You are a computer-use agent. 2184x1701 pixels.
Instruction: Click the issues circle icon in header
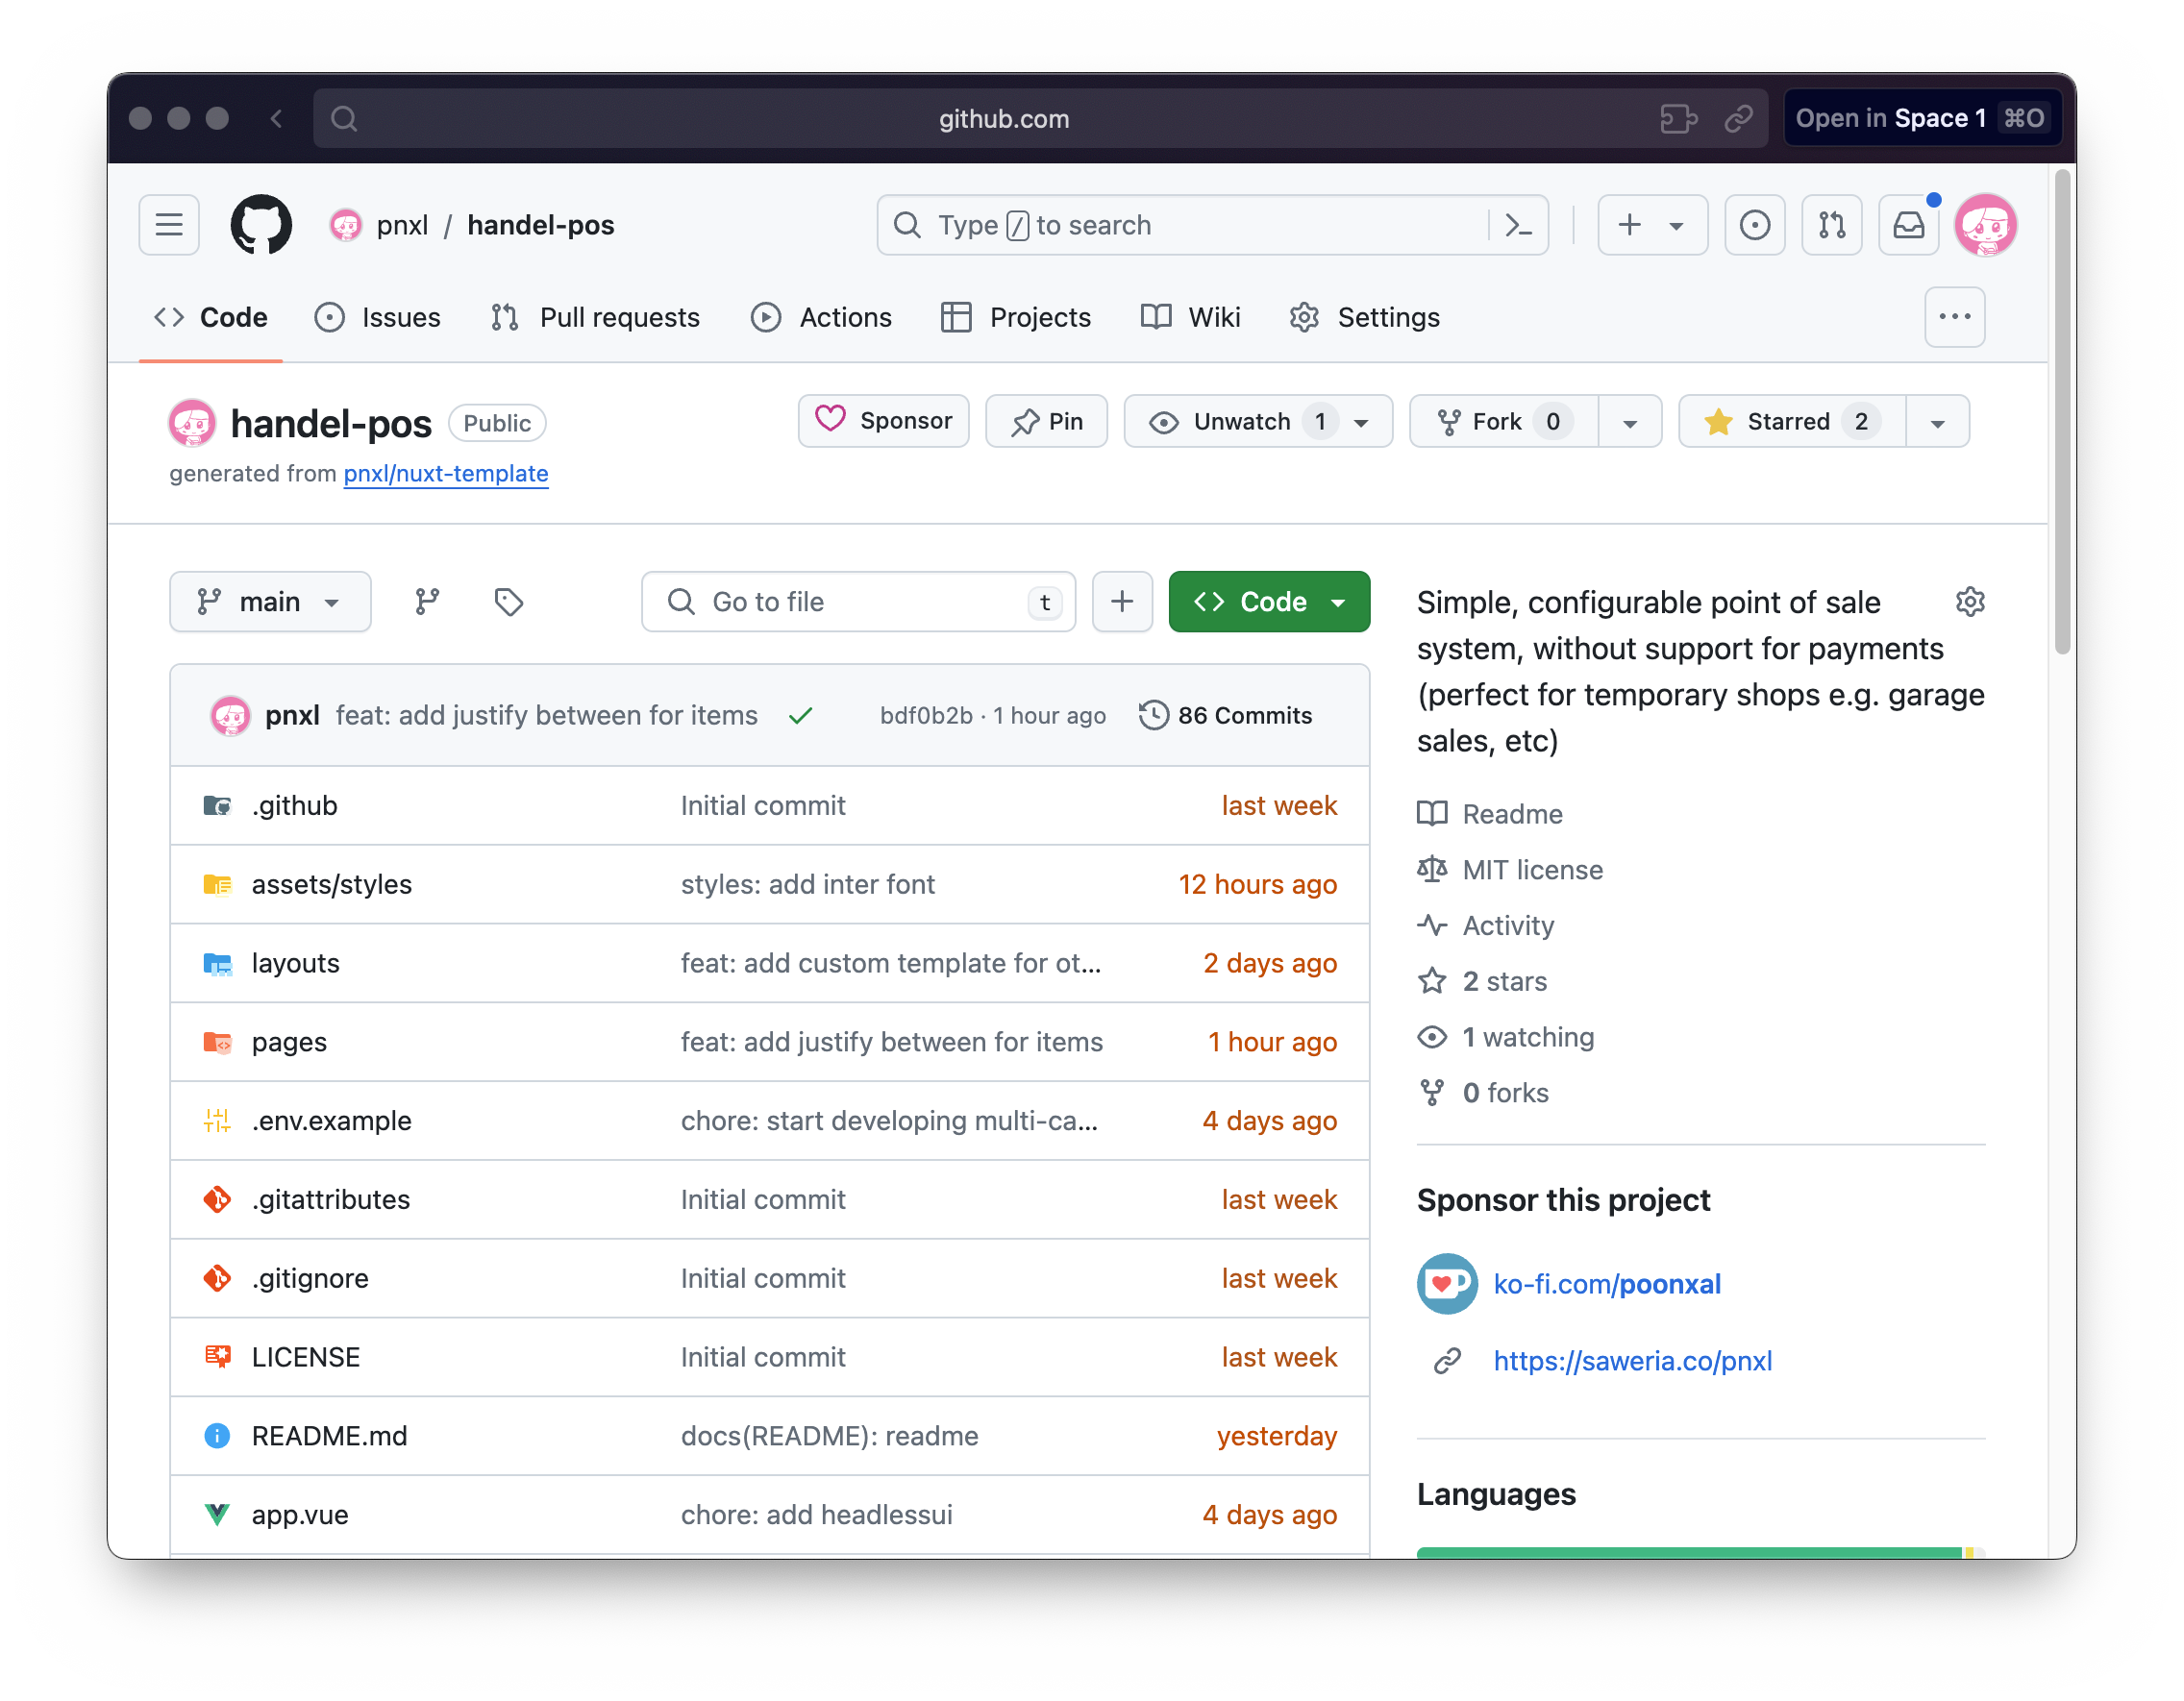[1754, 225]
